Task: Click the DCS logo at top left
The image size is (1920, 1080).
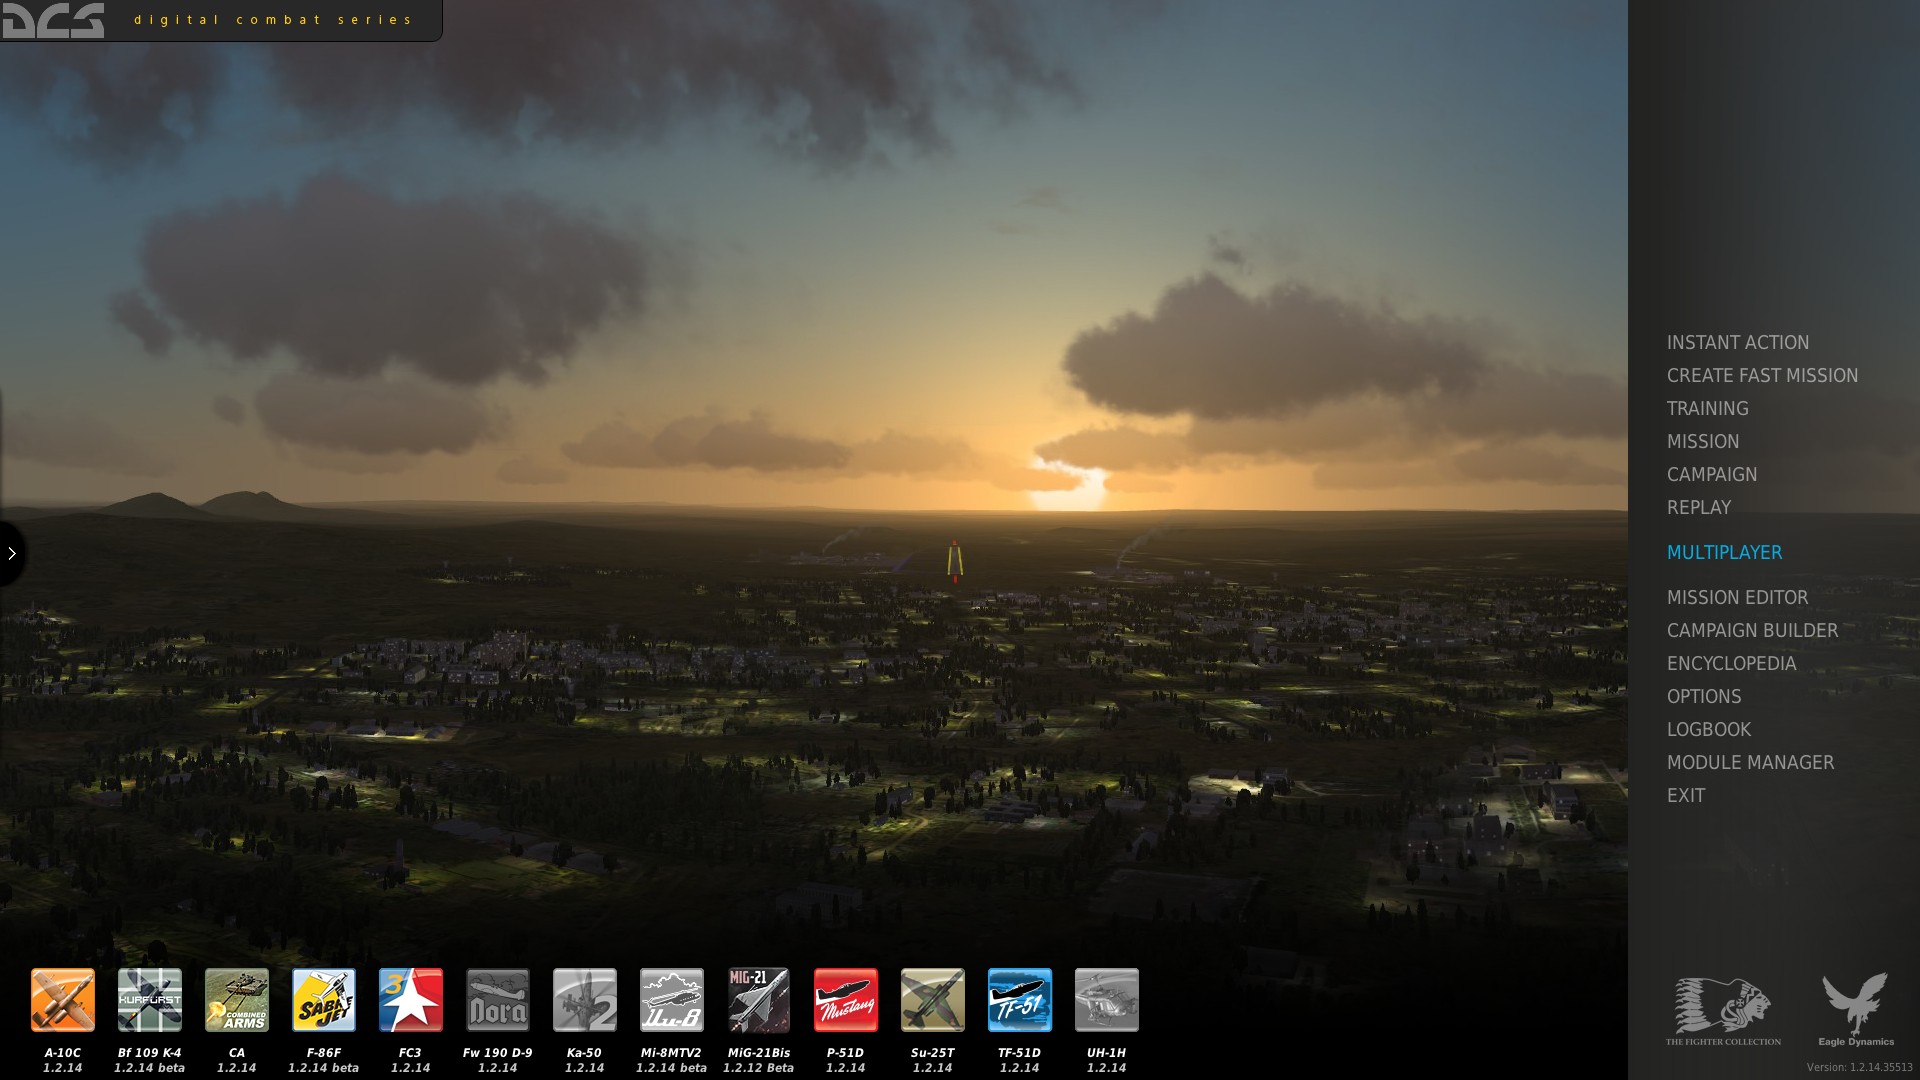Action: (53, 20)
